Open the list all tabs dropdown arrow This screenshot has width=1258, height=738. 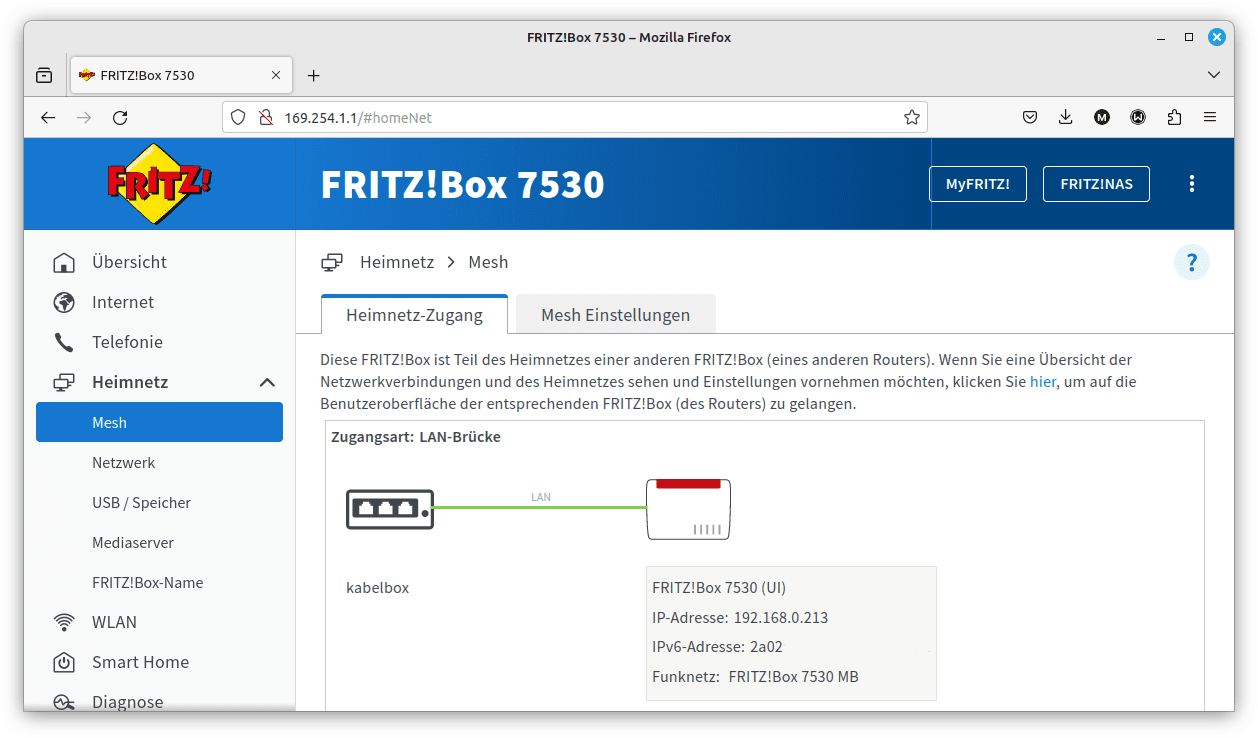1214,75
